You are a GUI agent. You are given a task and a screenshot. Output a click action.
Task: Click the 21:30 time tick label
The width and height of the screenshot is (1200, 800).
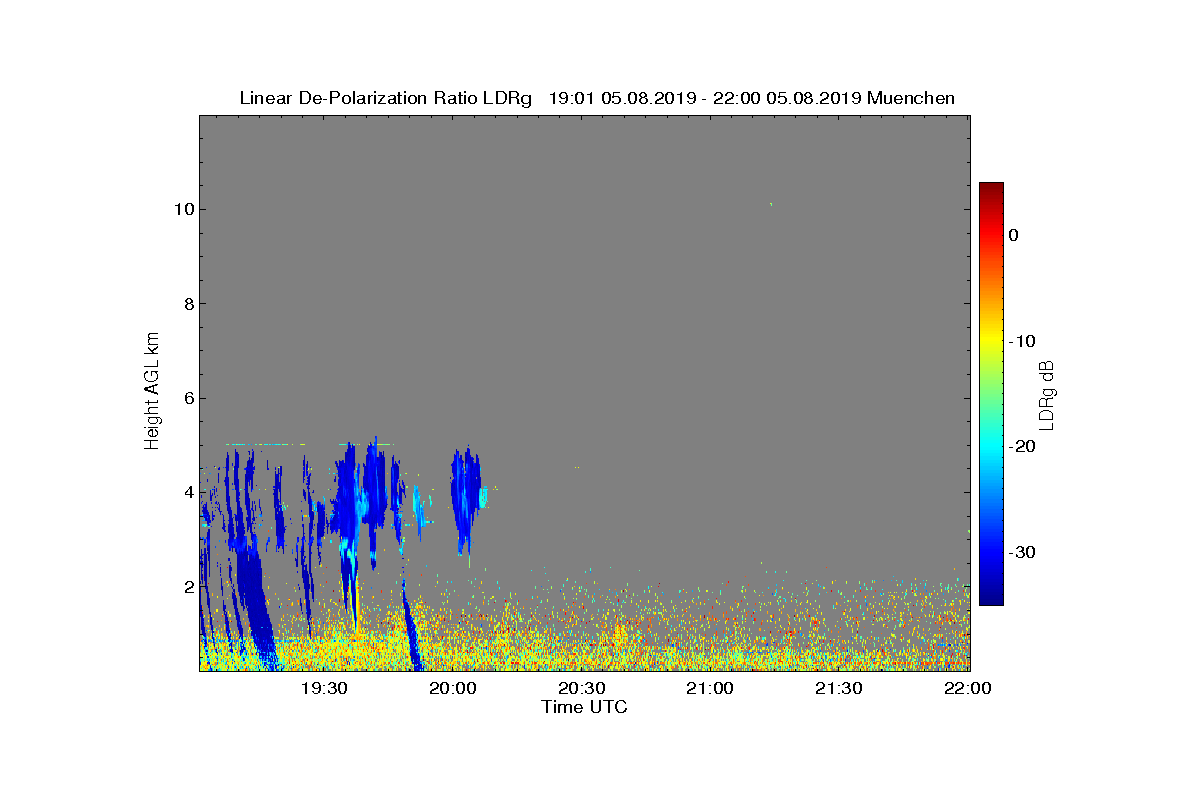tap(839, 688)
